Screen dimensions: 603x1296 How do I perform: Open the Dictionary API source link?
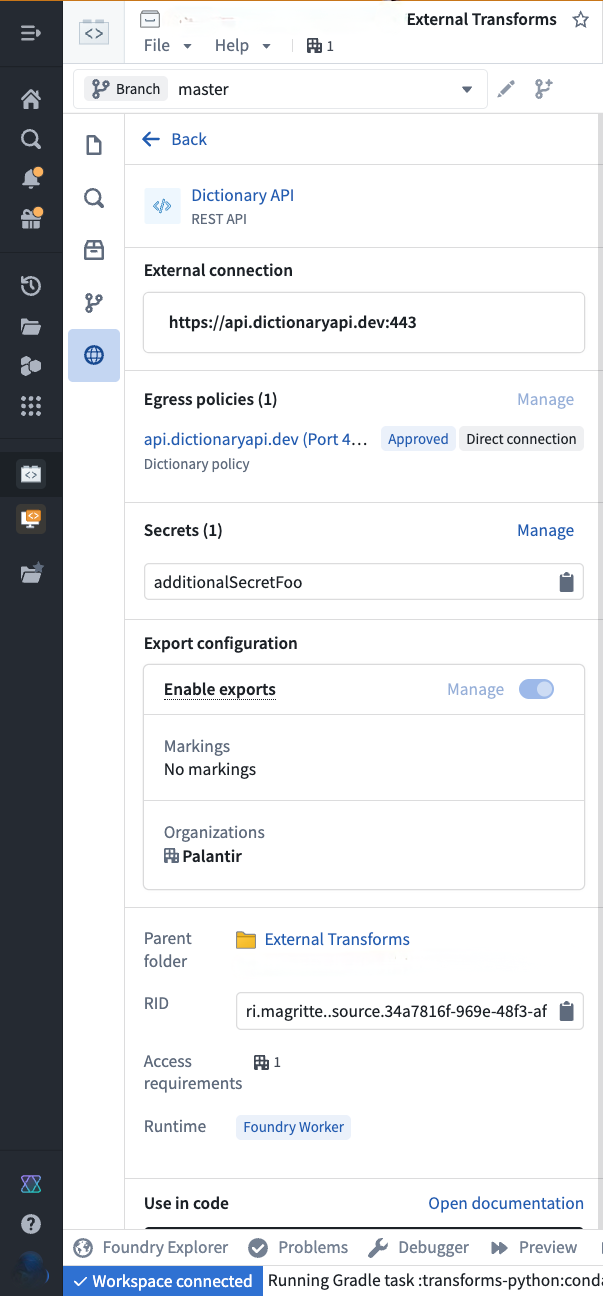(243, 196)
